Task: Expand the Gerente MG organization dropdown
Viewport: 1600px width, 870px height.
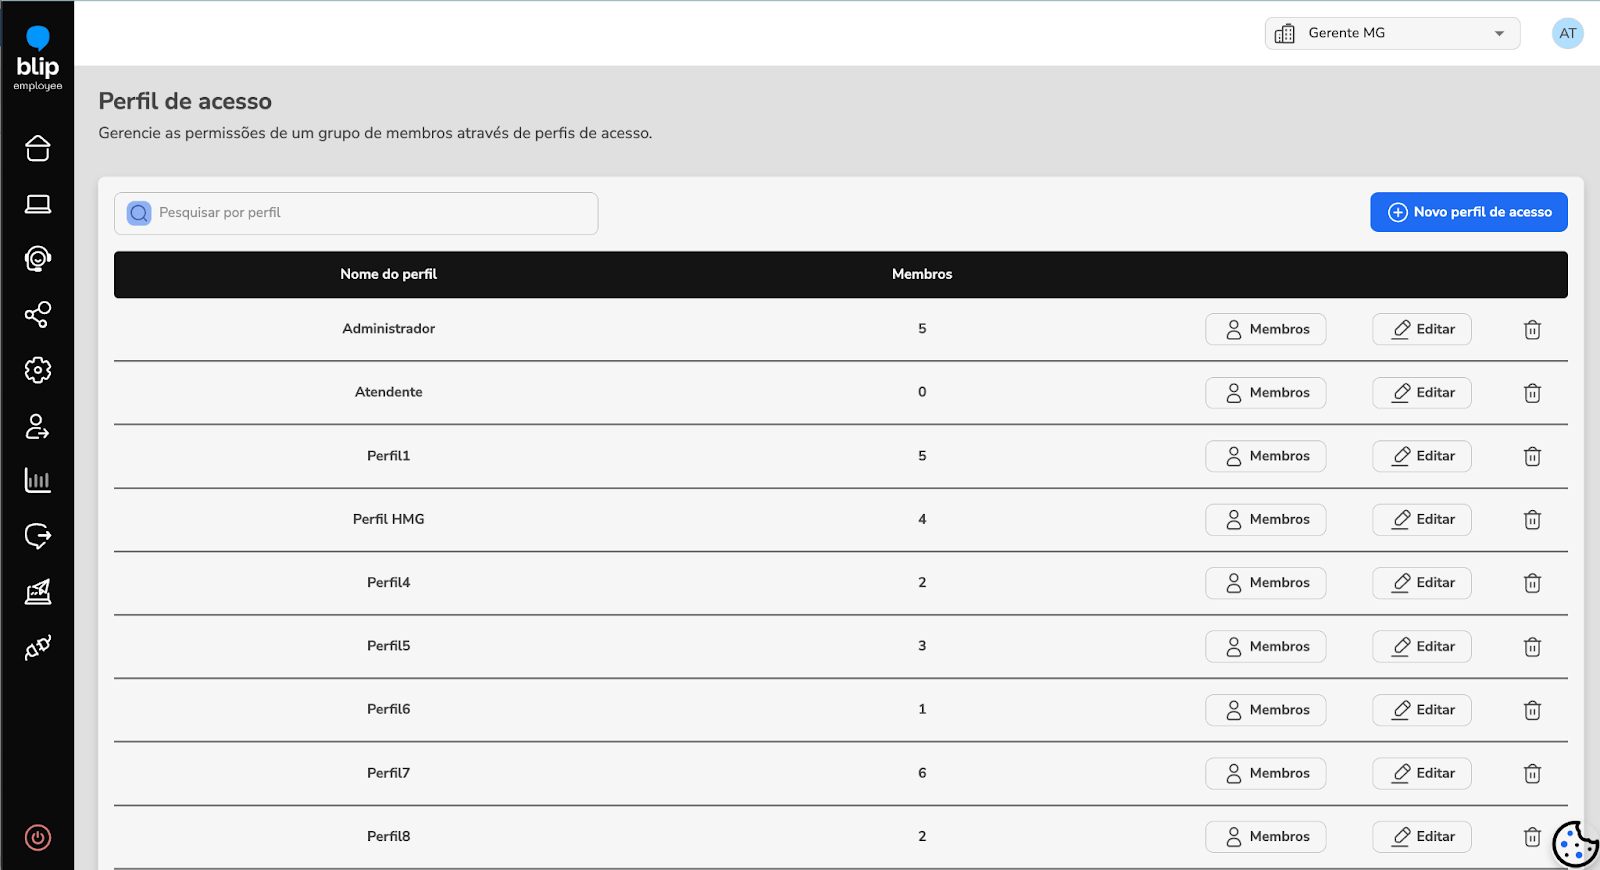Action: point(1392,33)
